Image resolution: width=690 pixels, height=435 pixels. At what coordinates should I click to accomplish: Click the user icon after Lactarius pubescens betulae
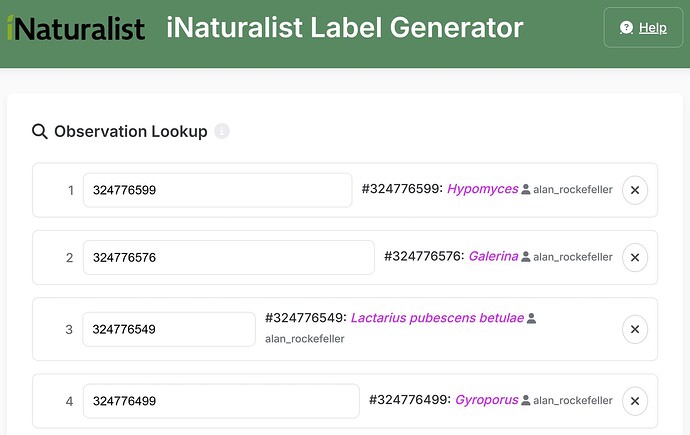531,318
